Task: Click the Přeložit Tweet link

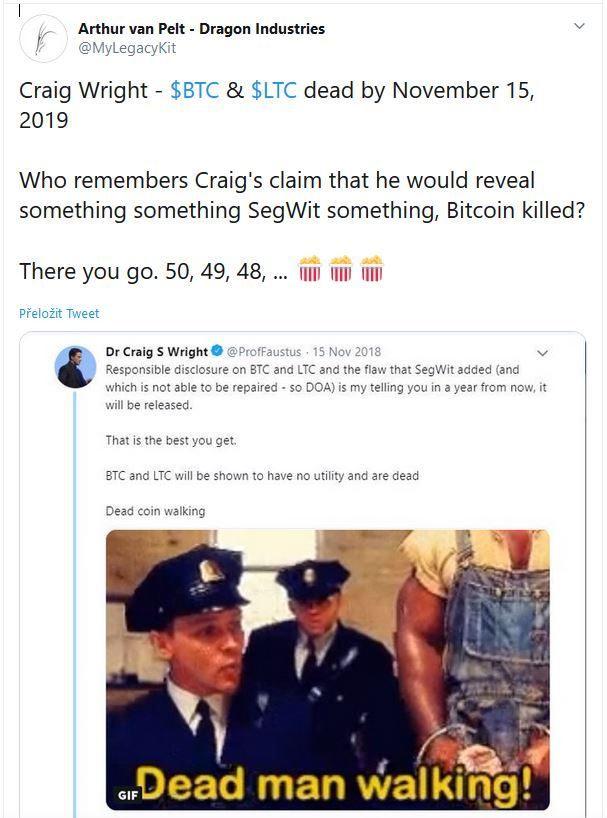Action: point(59,314)
